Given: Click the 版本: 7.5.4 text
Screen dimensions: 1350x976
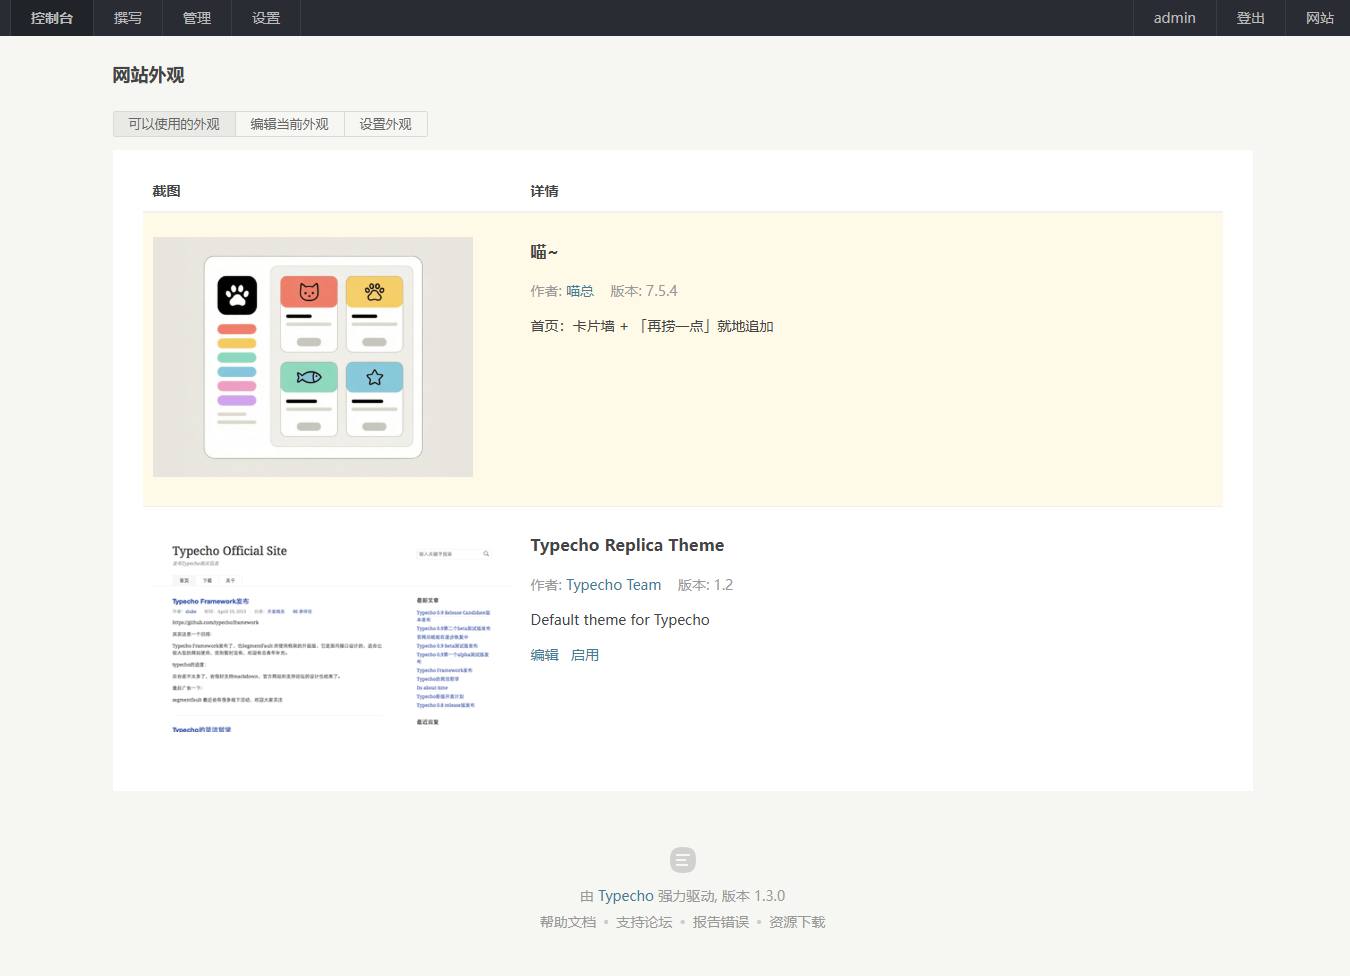Looking at the screenshot, I should pos(644,291).
